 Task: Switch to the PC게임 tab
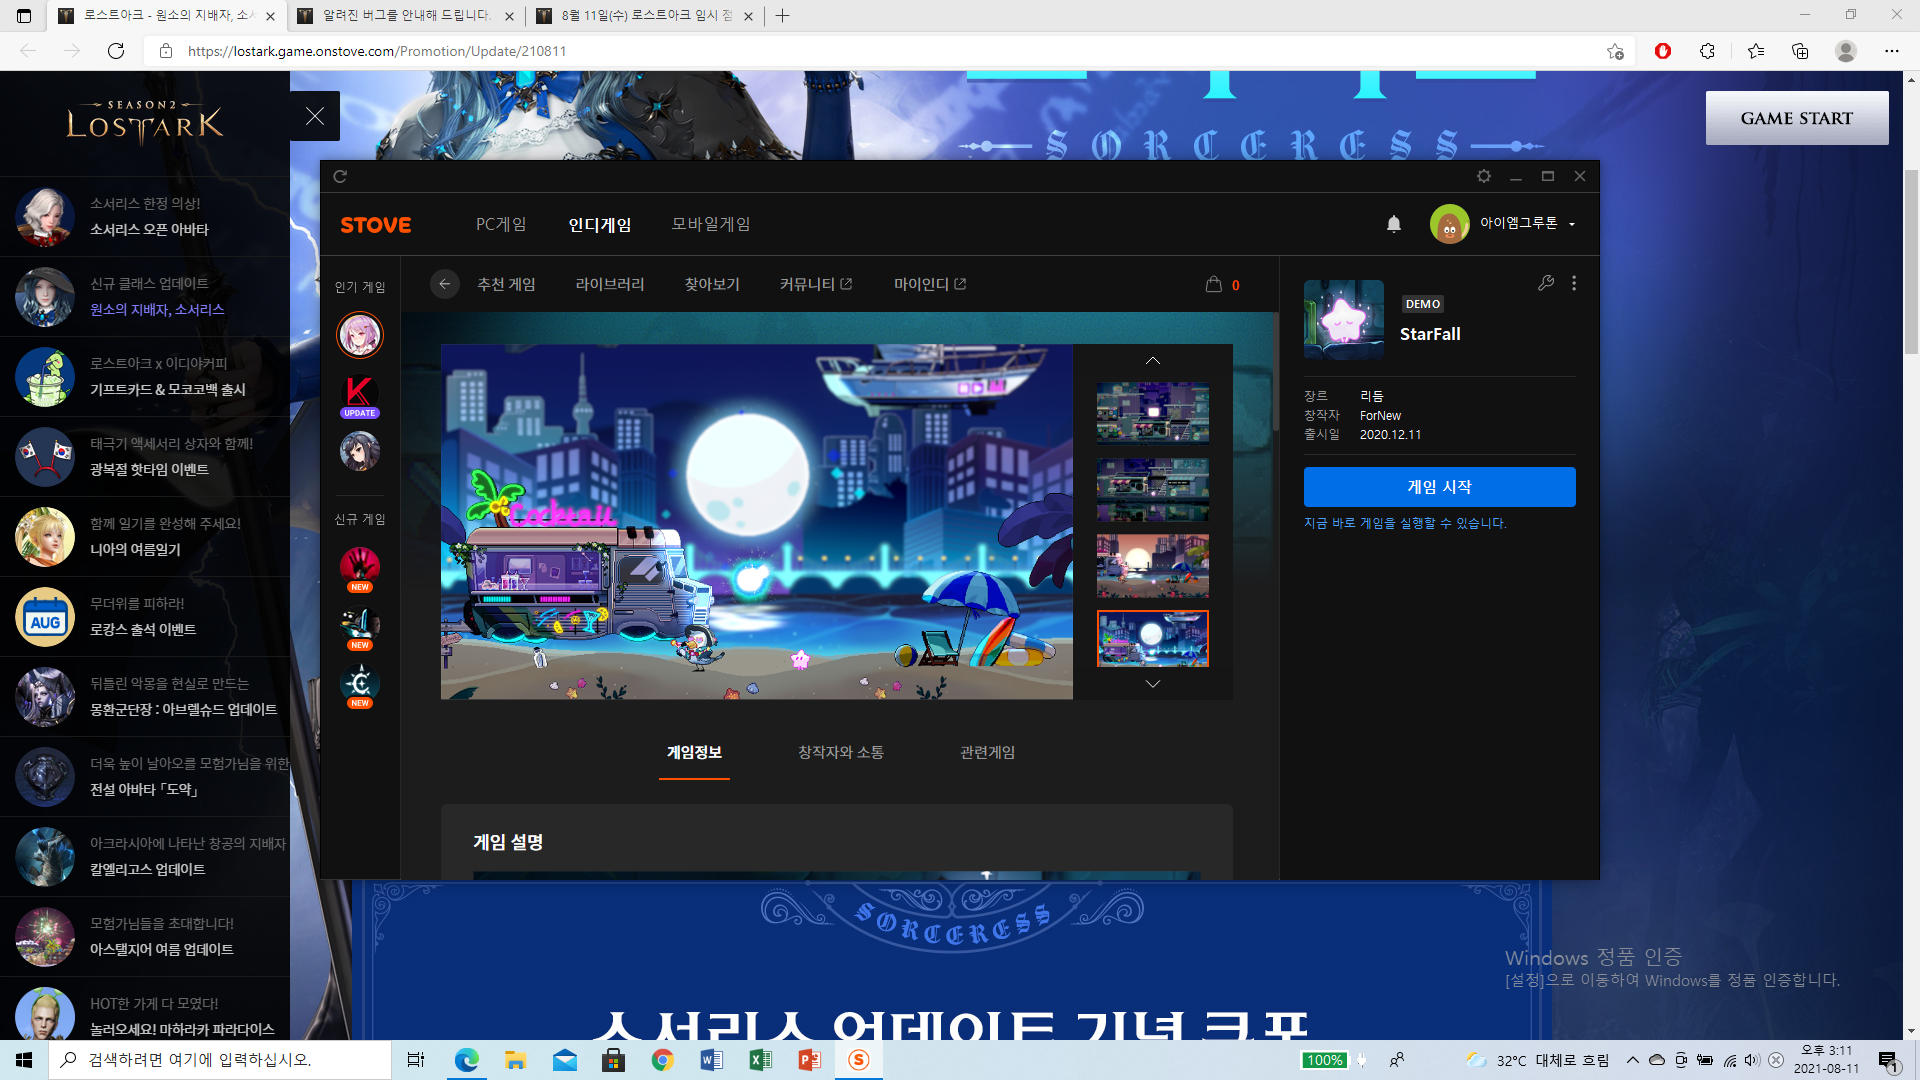pyautogui.click(x=501, y=224)
